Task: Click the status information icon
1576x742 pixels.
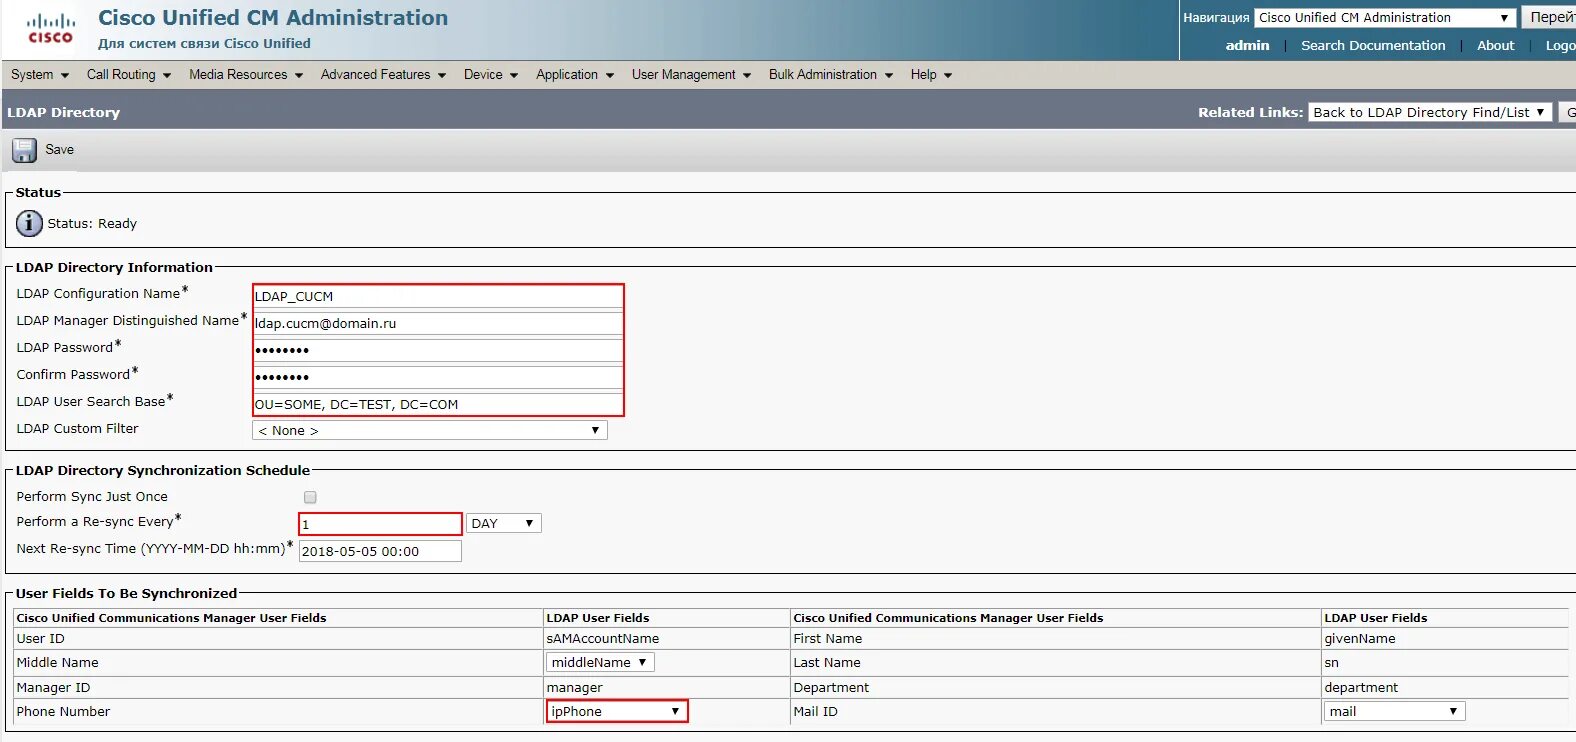Action: point(30,223)
